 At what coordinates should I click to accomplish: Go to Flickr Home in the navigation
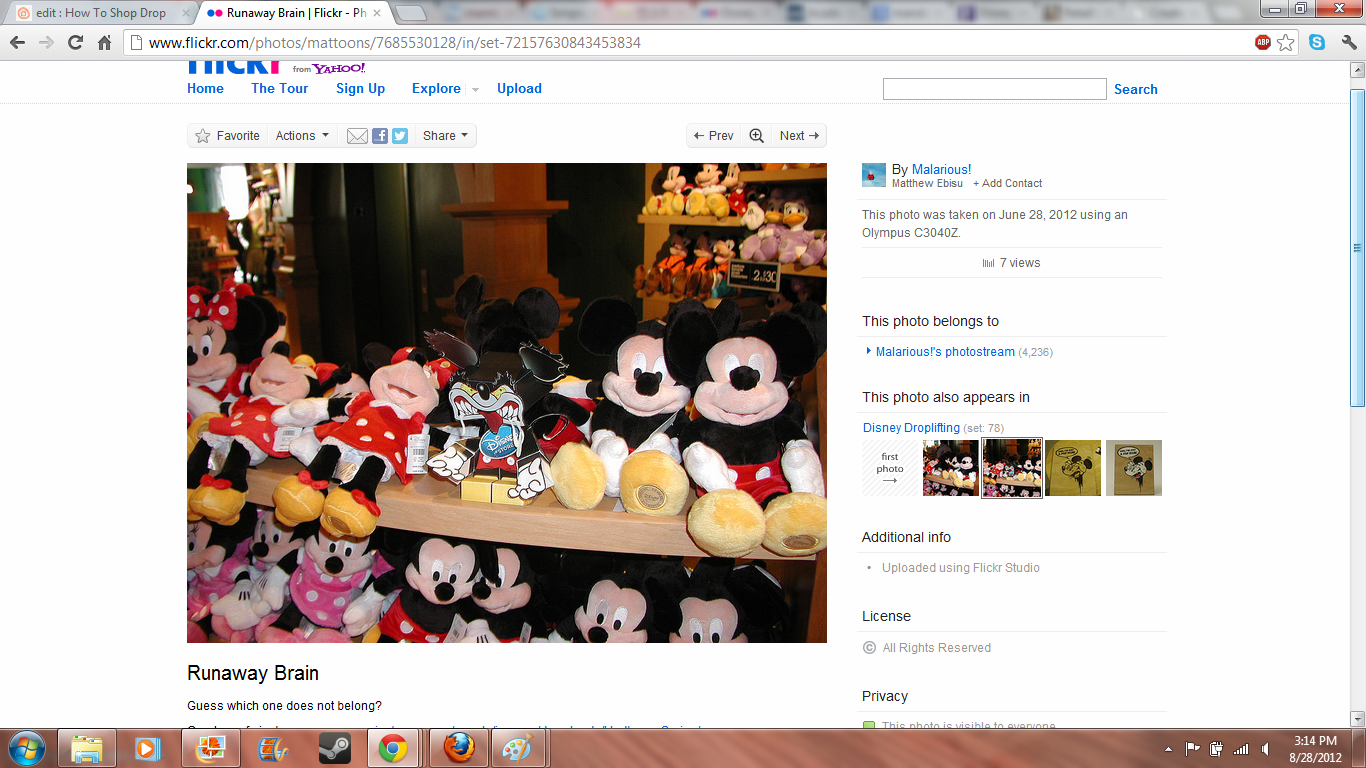pyautogui.click(x=205, y=88)
